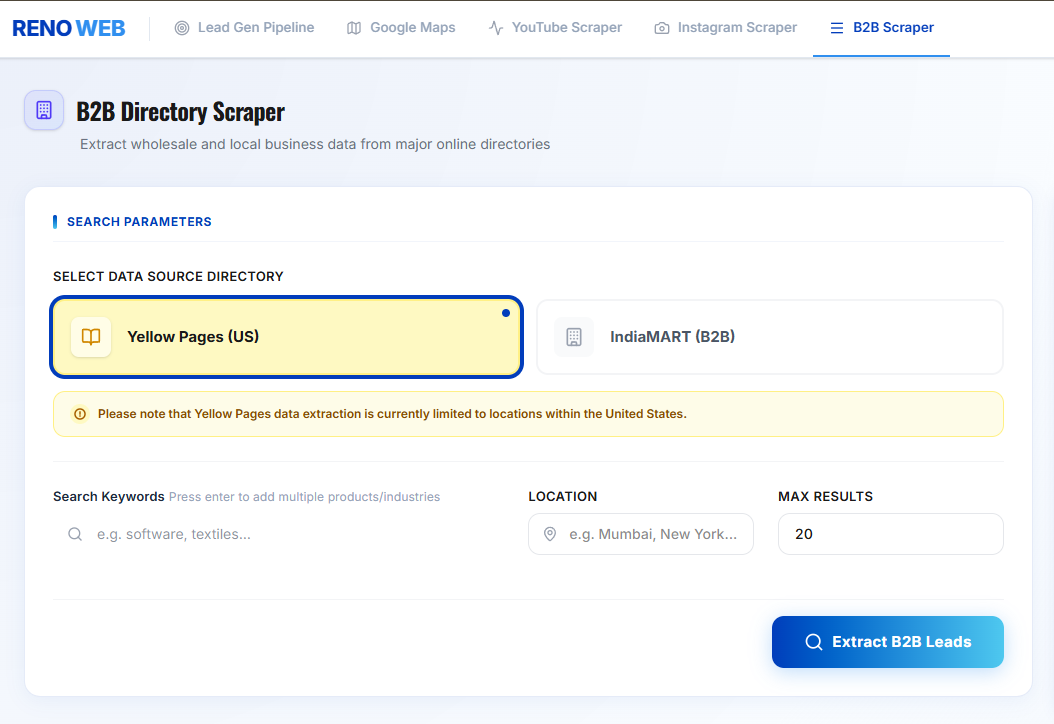Click the B2B Directory Scraper building icon
1054x724 pixels.
coord(44,110)
